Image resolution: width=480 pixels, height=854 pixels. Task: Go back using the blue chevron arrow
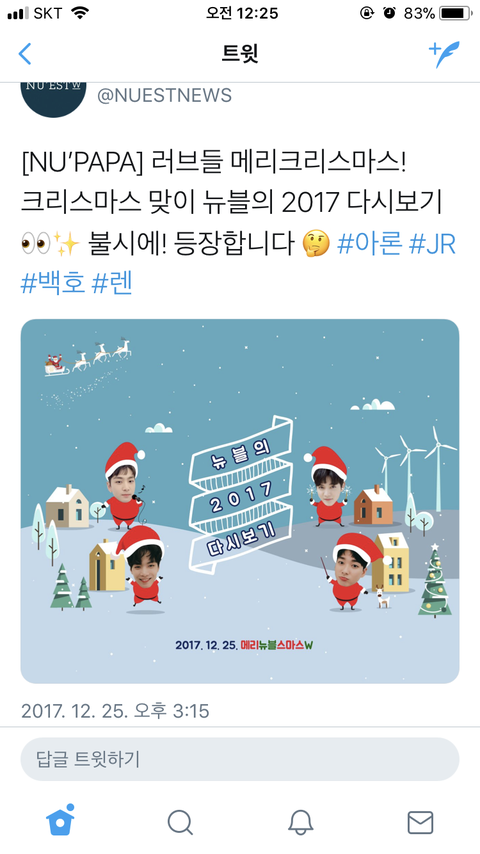(25, 54)
